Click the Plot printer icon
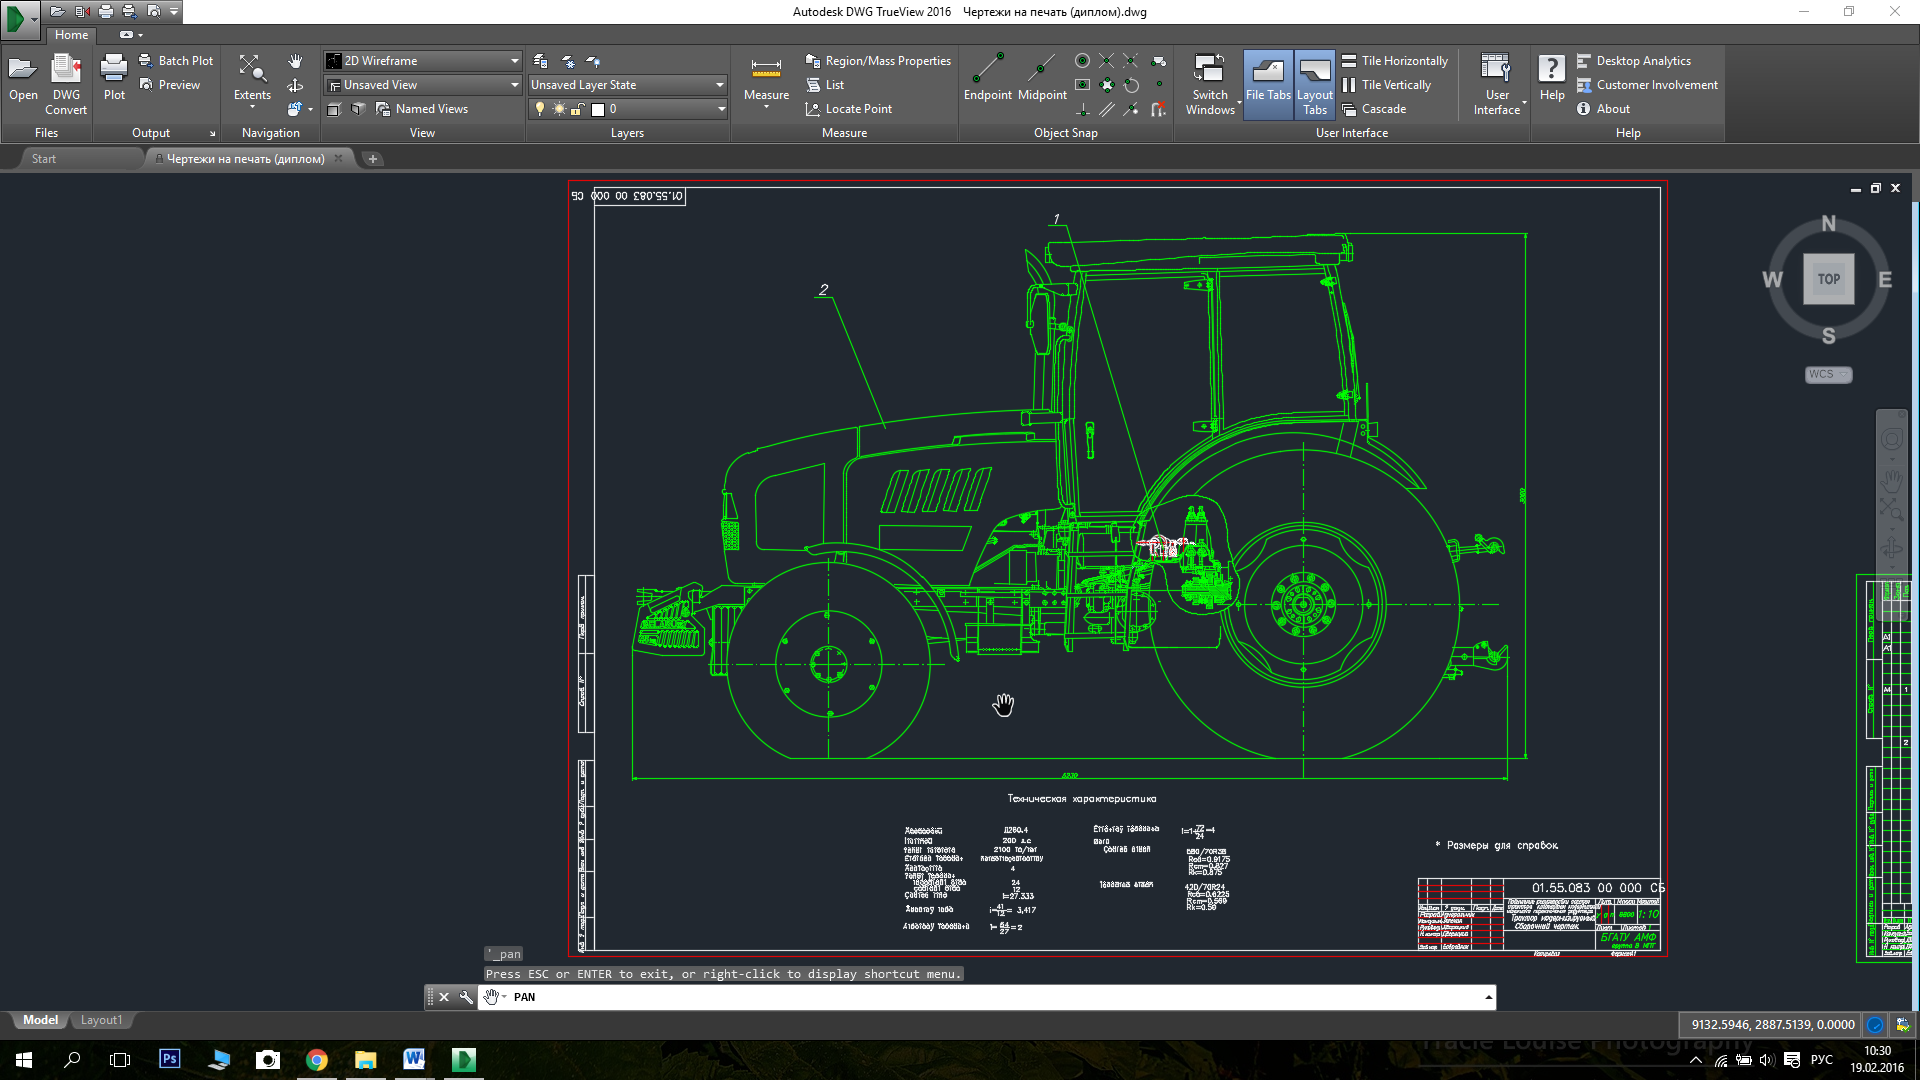The width and height of the screenshot is (1920, 1080). click(x=114, y=79)
